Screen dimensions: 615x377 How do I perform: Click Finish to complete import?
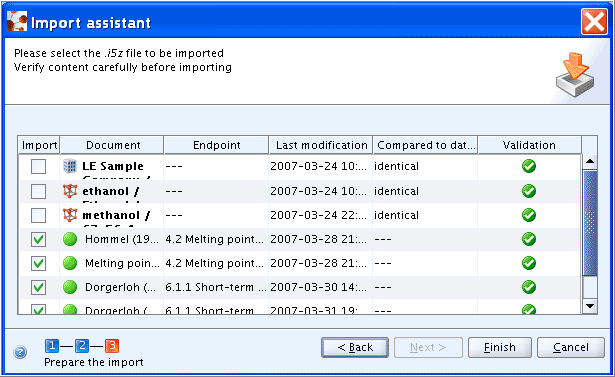[x=500, y=347]
